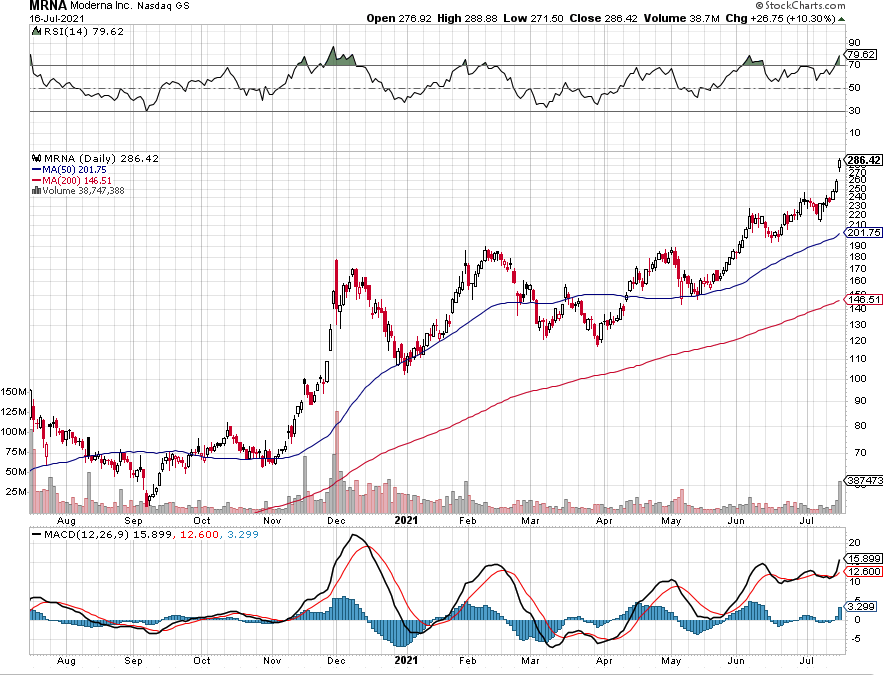Click the Dec month label under the price panel

337,521
